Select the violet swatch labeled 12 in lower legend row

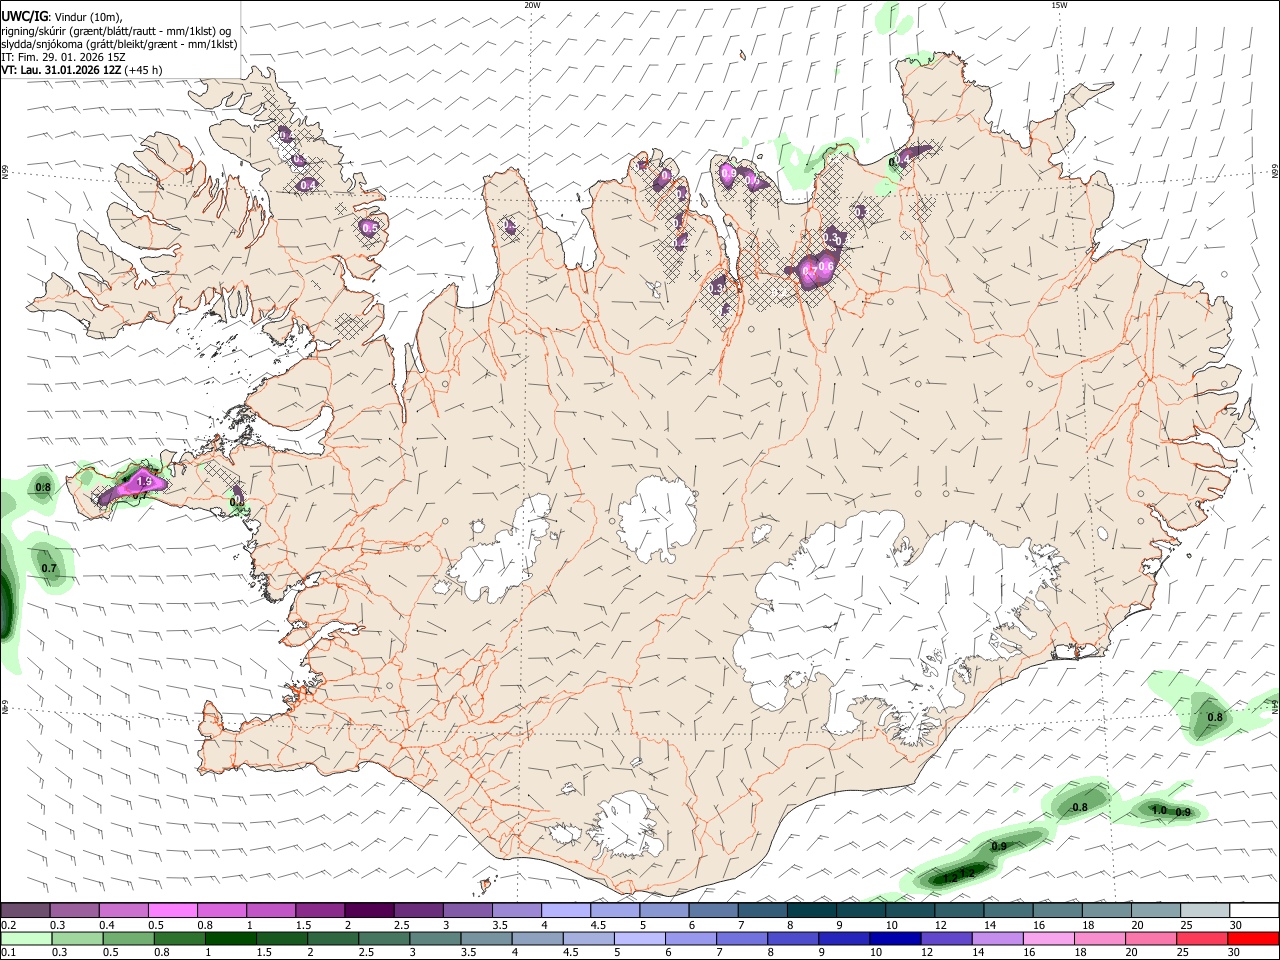tap(946, 938)
